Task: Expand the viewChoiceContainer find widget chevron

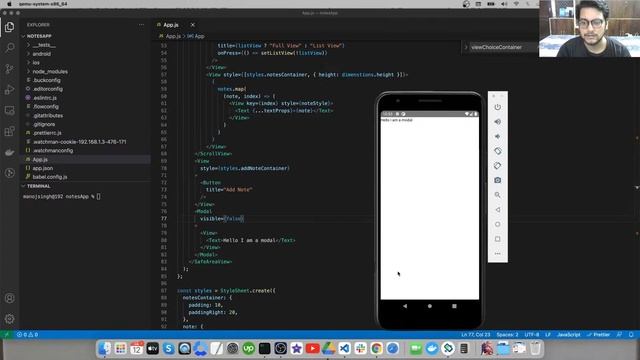Action: (466, 47)
